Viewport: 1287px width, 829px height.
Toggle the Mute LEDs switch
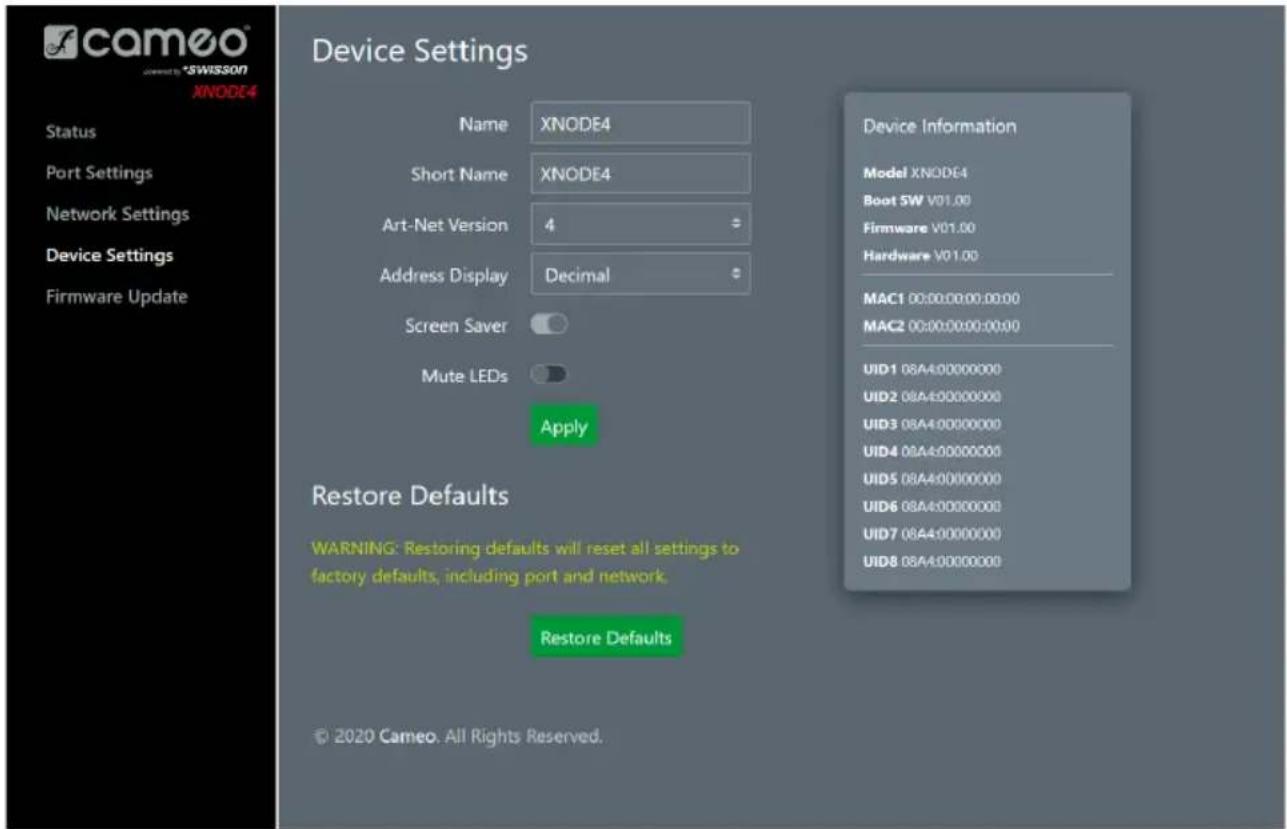tap(550, 375)
